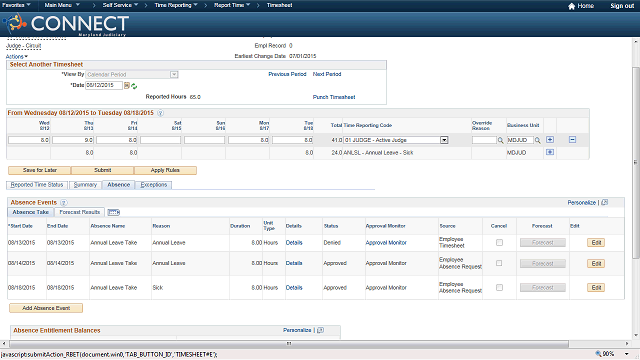
Task: Add a row after the ANLSL Annual Leave line
Action: 550,152
